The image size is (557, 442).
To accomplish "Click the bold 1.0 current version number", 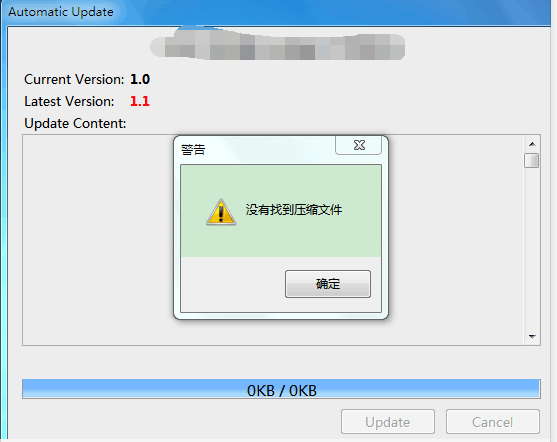I will click(140, 79).
